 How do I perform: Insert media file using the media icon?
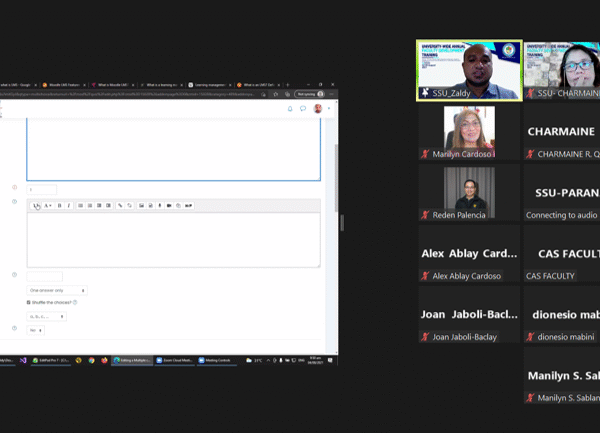(x=150, y=206)
